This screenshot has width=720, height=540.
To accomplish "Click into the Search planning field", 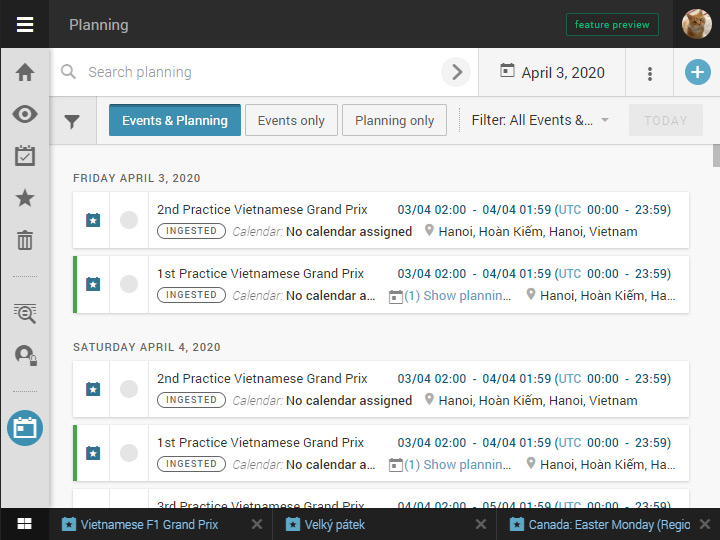I will (x=261, y=72).
